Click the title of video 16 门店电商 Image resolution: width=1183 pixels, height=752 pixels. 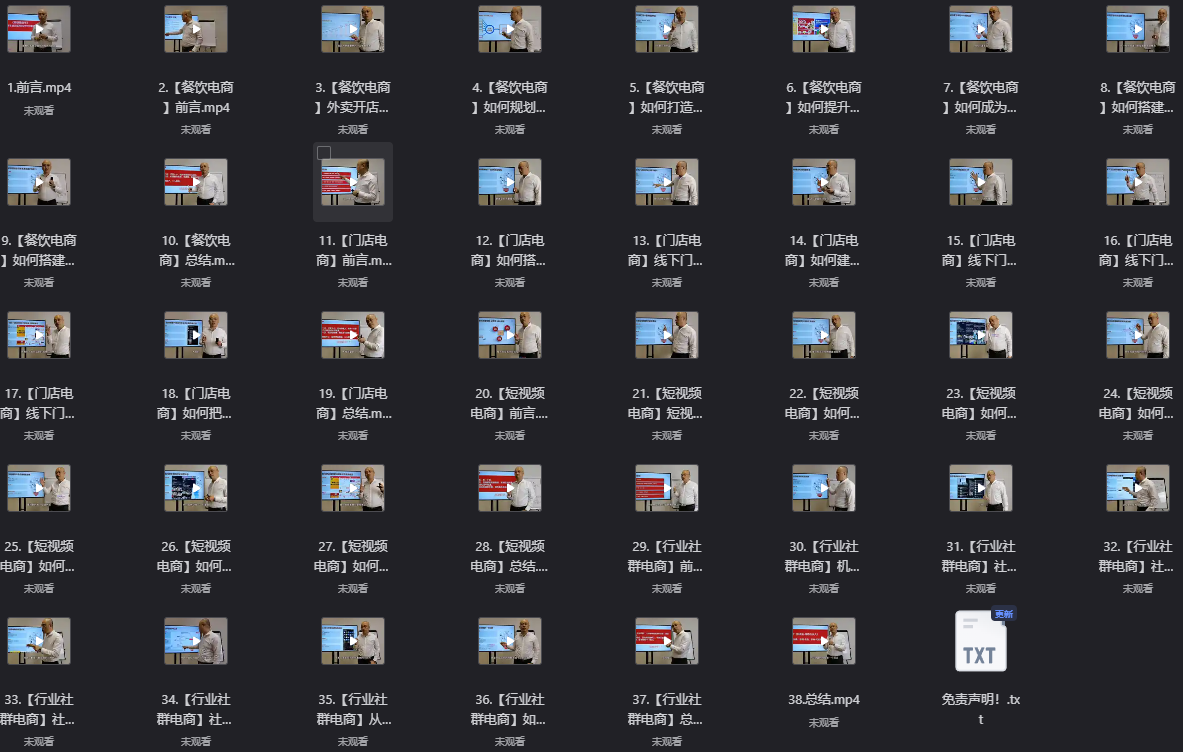(x=1137, y=250)
